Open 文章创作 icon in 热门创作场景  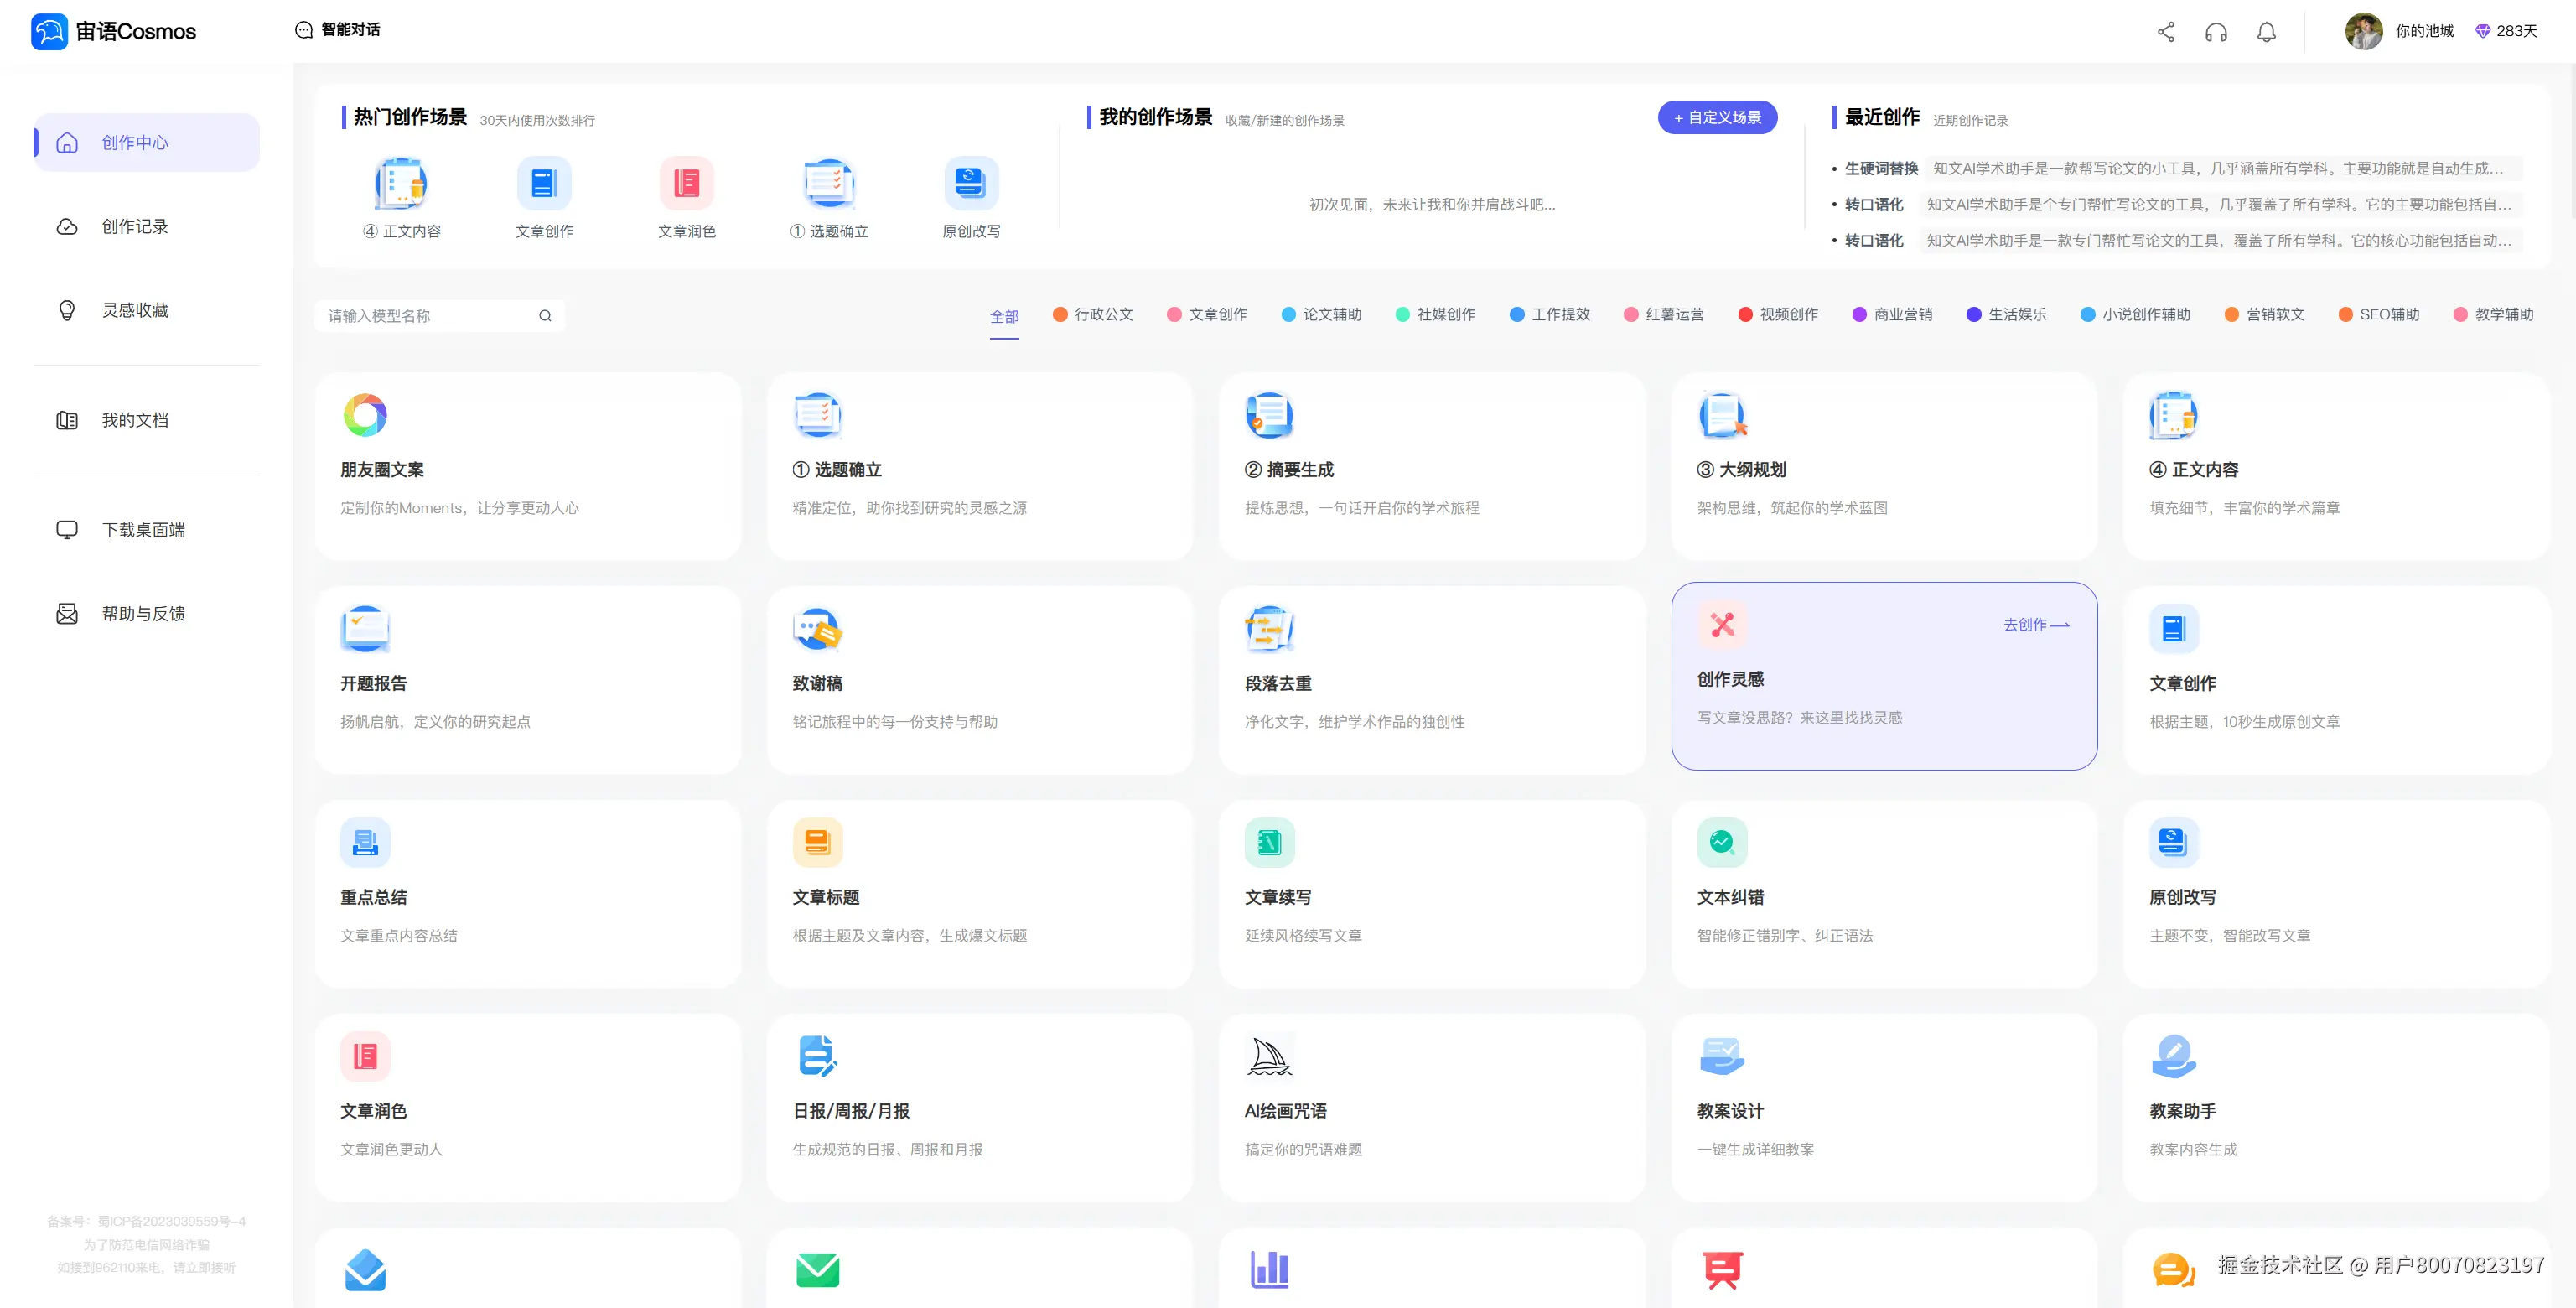click(544, 184)
